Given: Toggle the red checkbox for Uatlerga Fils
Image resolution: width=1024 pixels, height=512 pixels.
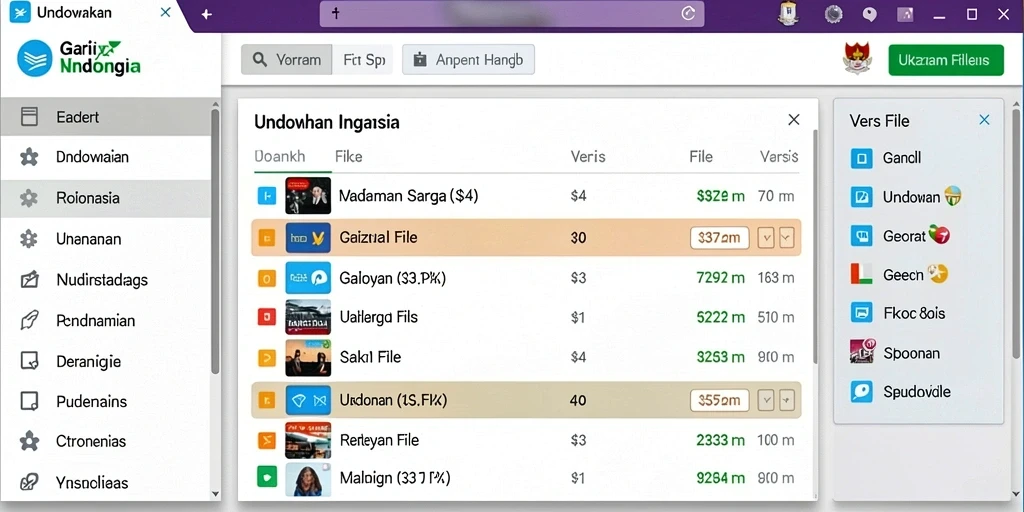Looking at the screenshot, I should pos(267,317).
